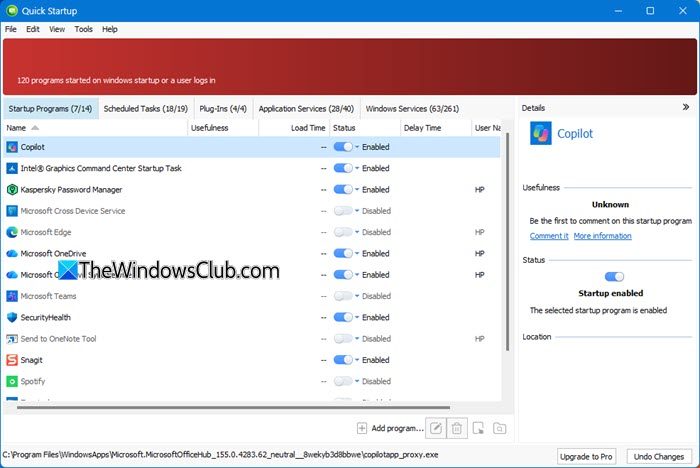Click the Undo Changes button

point(658,456)
